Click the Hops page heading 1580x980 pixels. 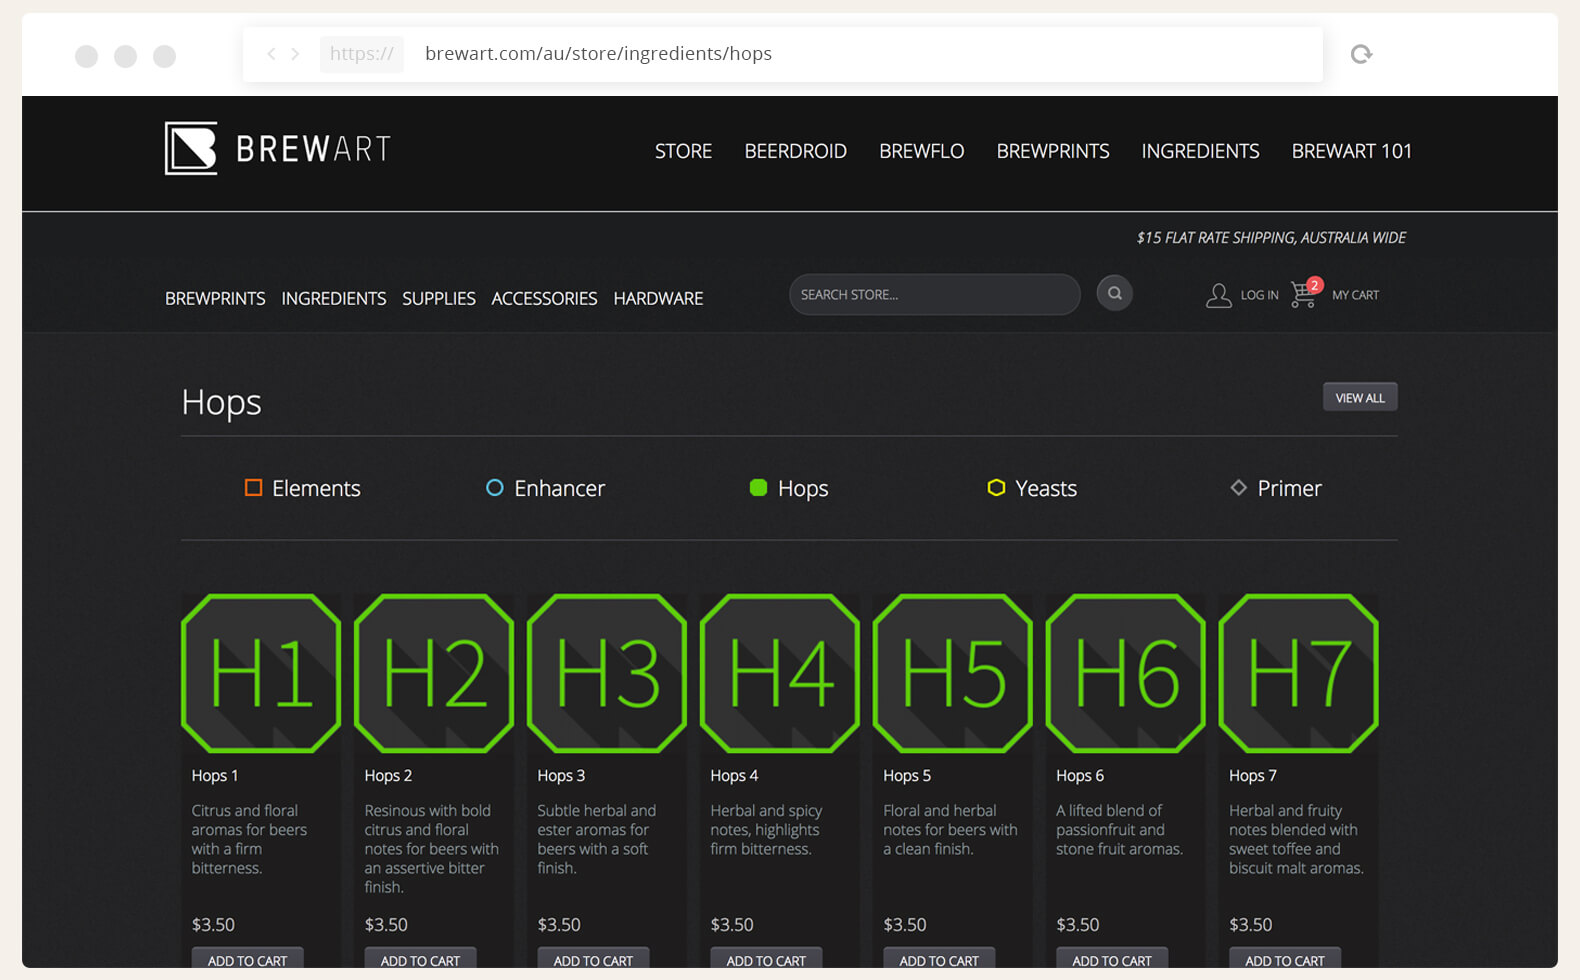[221, 402]
